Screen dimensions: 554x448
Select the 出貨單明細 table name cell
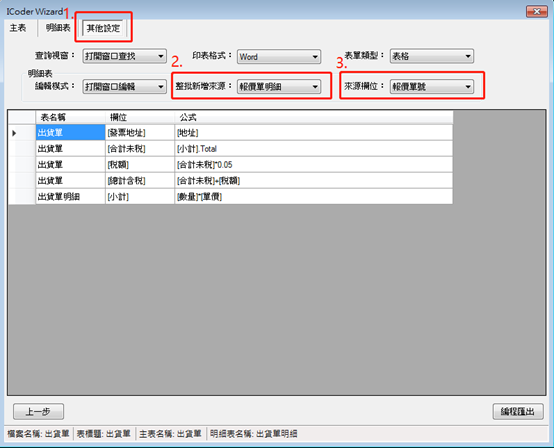coord(70,196)
